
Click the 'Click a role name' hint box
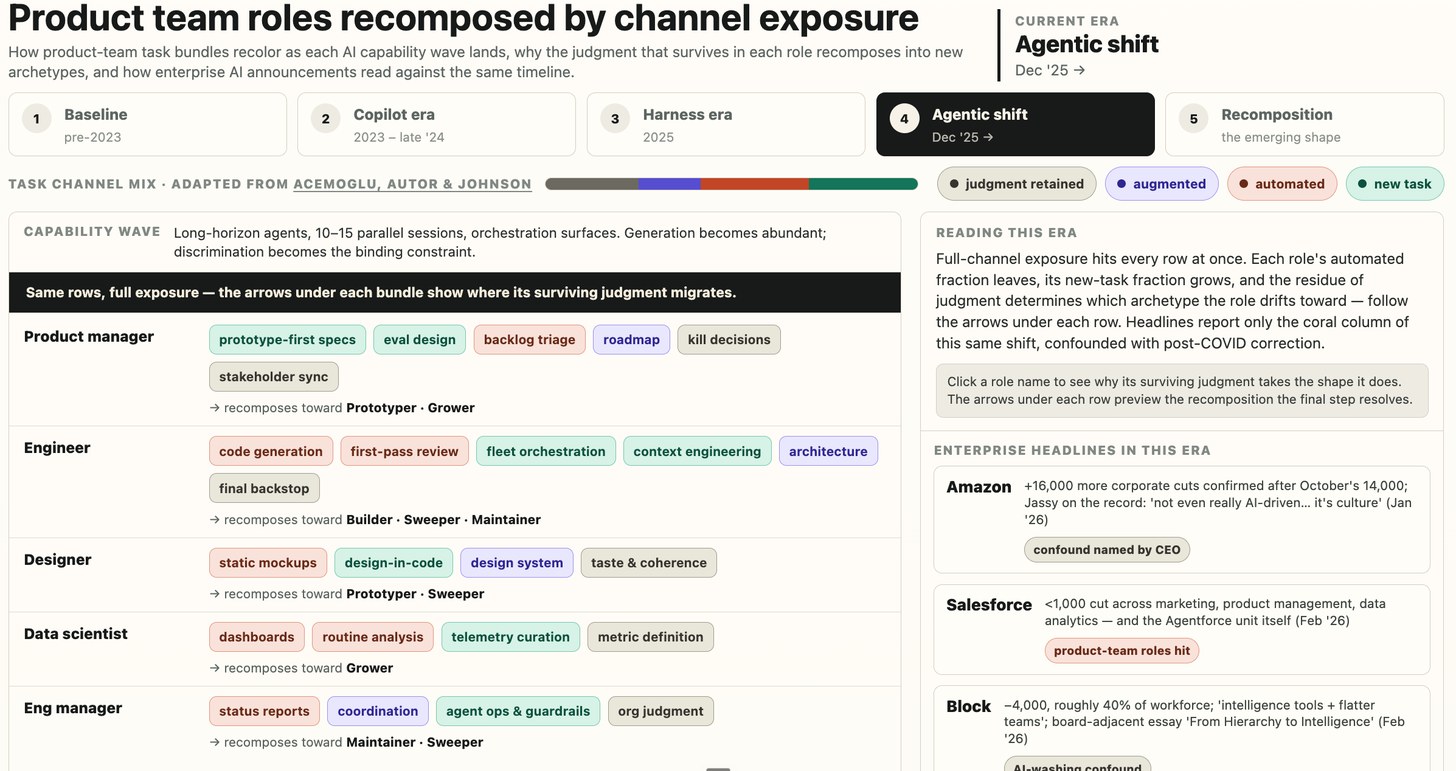1182,390
